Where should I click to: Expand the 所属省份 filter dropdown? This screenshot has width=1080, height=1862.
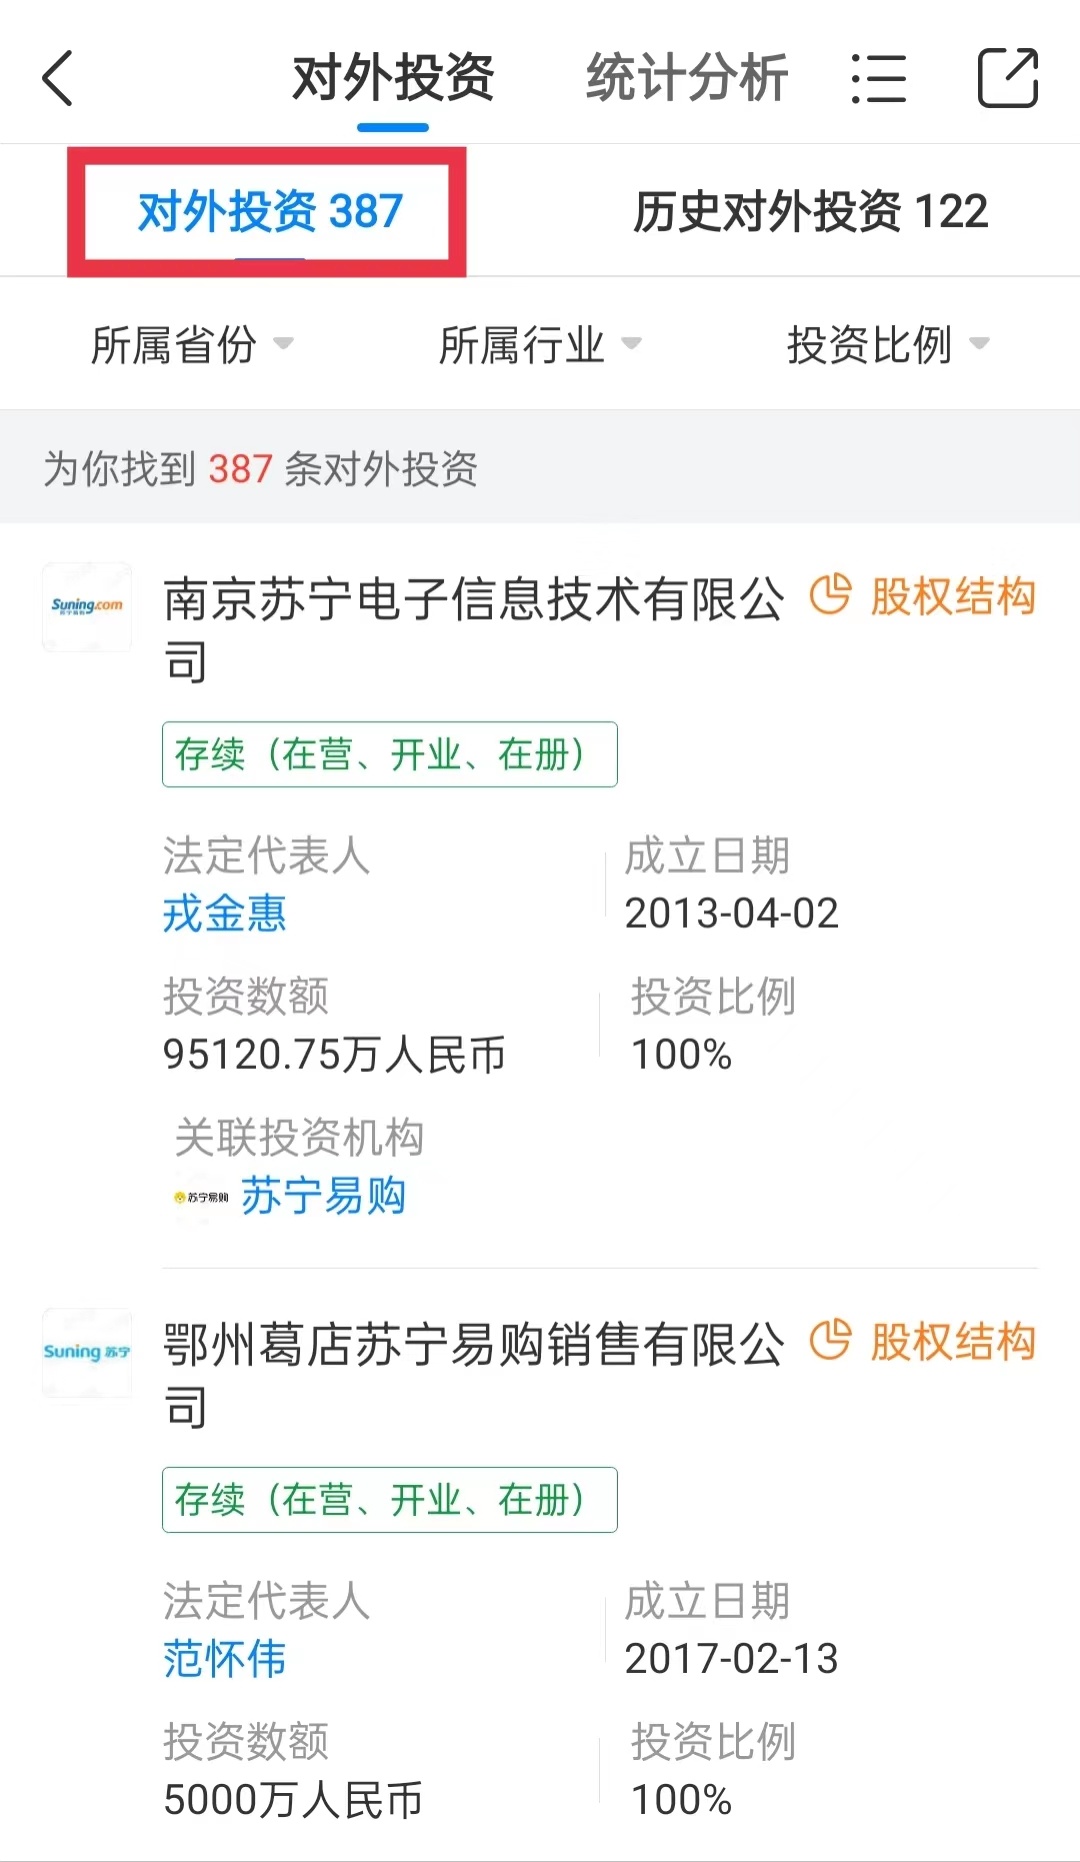192,345
